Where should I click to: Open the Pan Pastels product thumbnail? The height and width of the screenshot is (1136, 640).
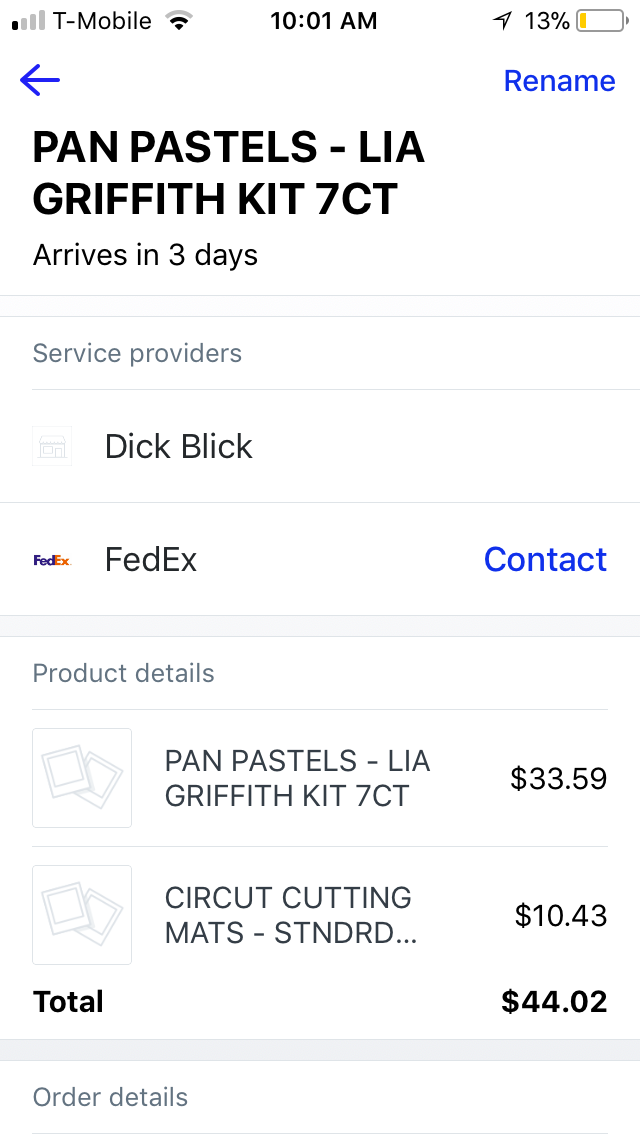tap(82, 778)
